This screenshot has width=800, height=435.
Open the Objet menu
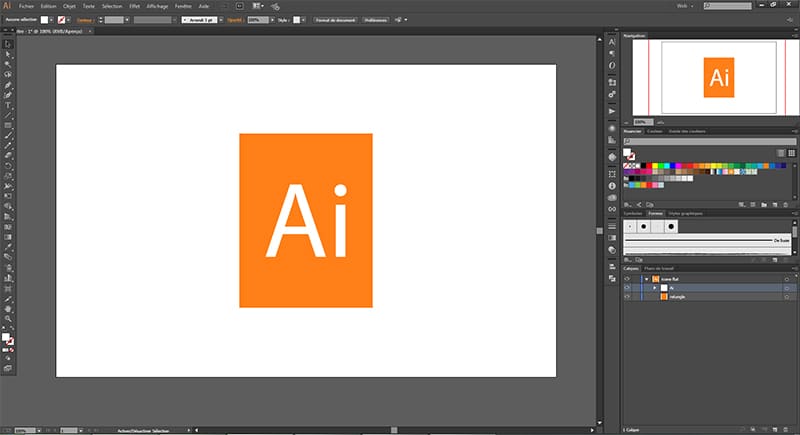point(69,6)
